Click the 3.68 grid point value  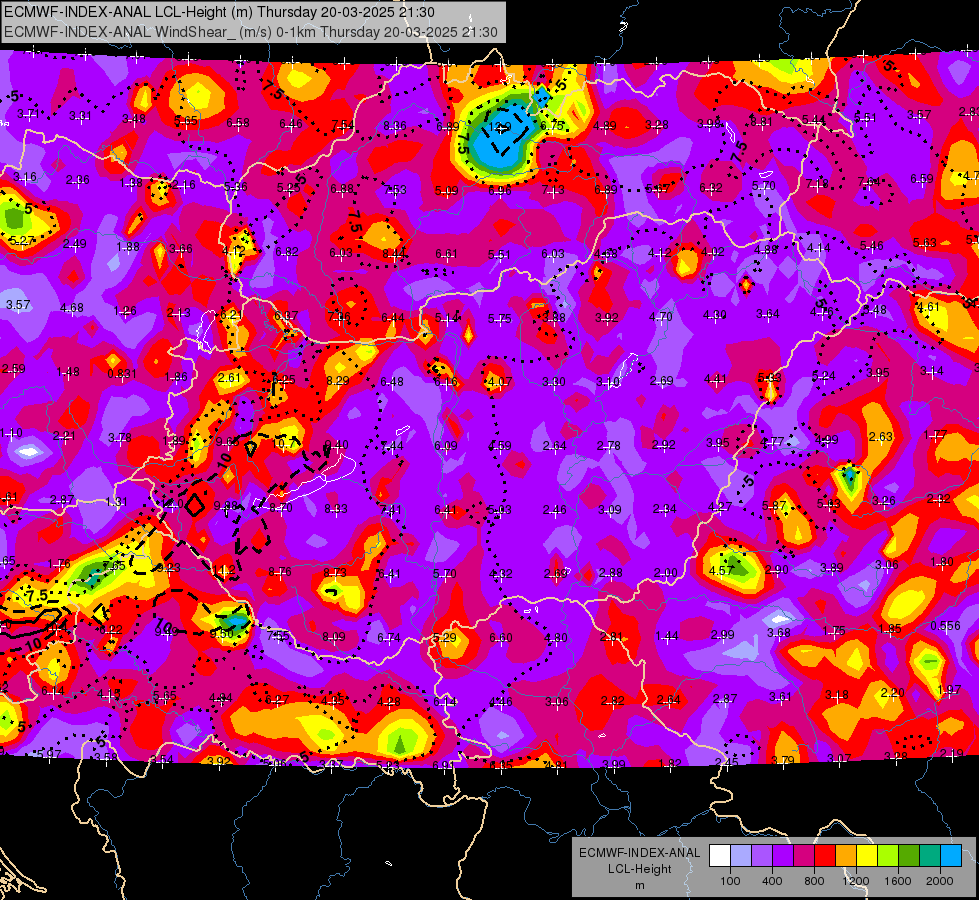[x=779, y=633]
